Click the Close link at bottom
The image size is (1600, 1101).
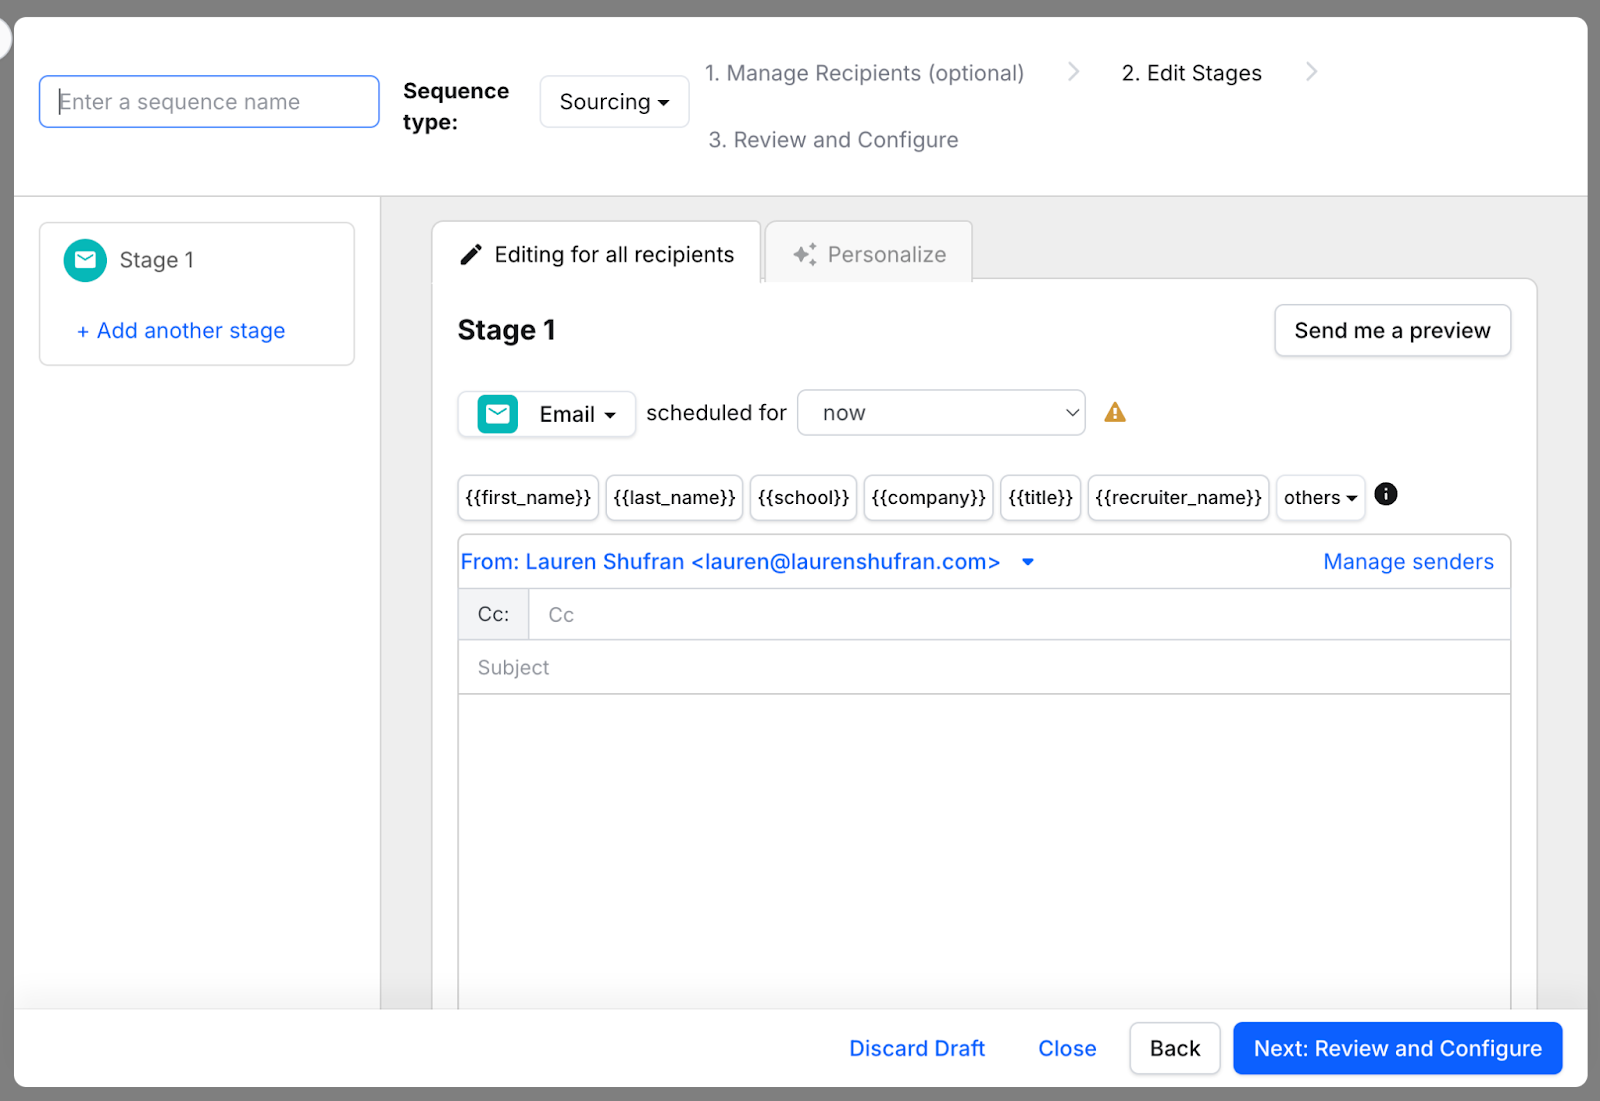[1067, 1048]
